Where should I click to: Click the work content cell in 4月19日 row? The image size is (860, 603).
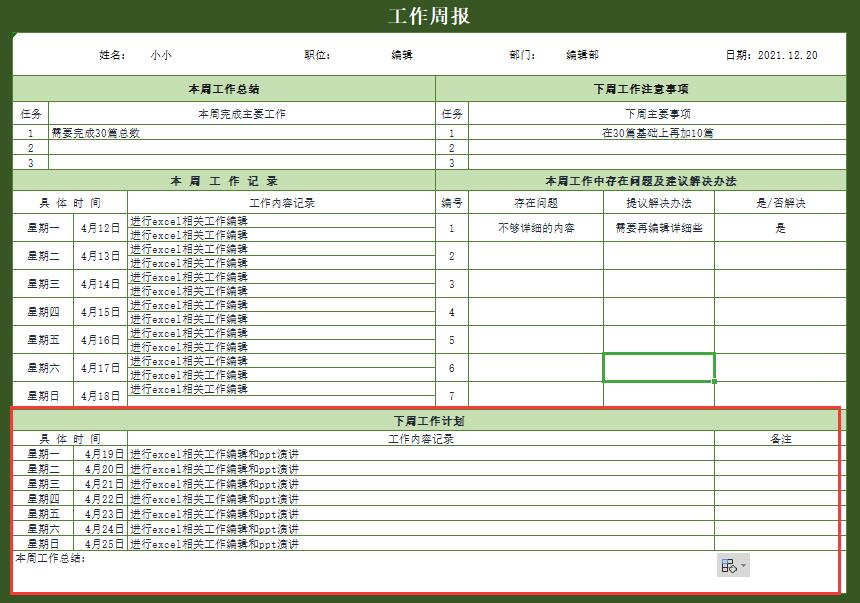[x=421, y=454]
